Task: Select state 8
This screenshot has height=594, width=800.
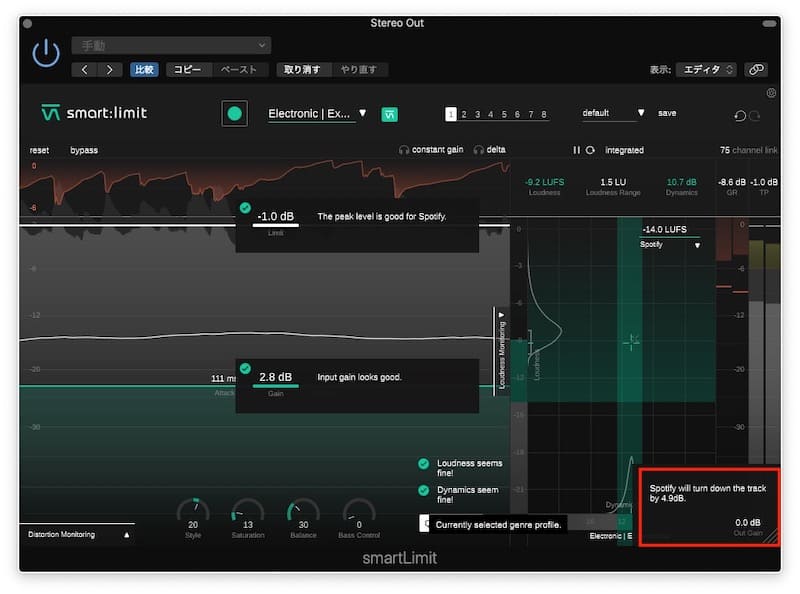Action: pyautogui.click(x=544, y=114)
